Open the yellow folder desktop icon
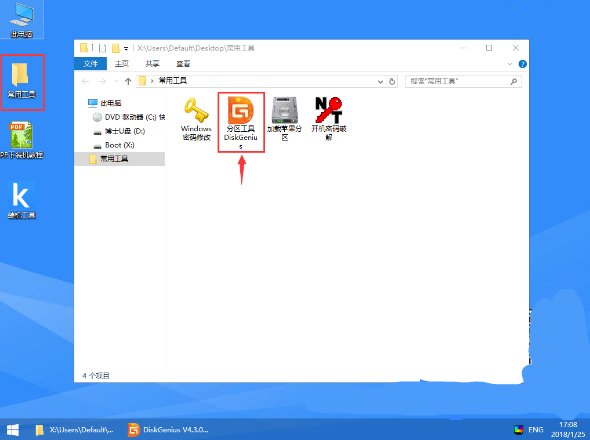 tap(22, 81)
